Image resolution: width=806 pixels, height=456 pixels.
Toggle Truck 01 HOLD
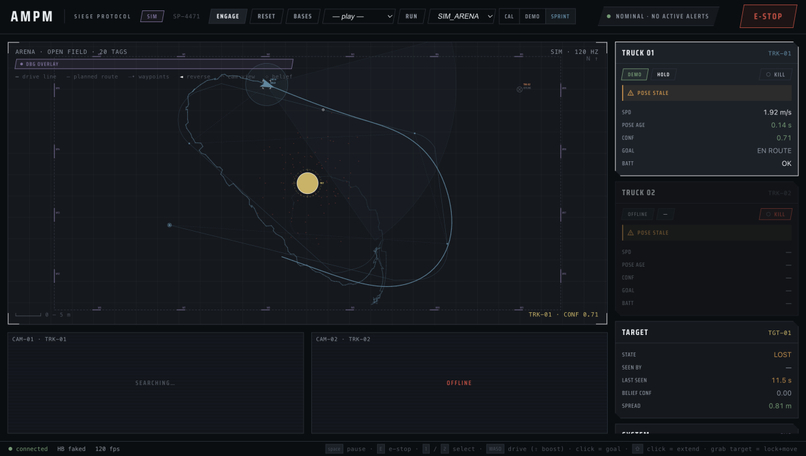pos(663,75)
